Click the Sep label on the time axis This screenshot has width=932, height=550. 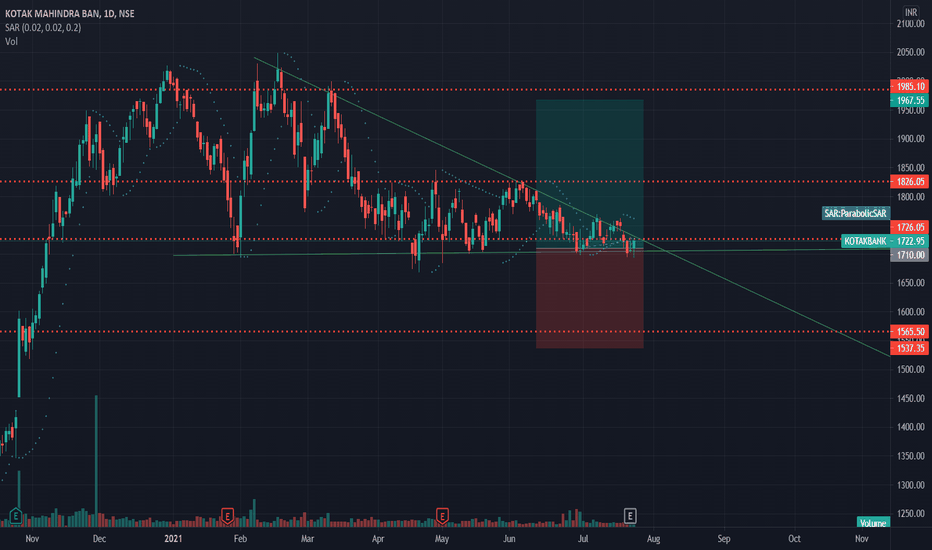click(723, 539)
